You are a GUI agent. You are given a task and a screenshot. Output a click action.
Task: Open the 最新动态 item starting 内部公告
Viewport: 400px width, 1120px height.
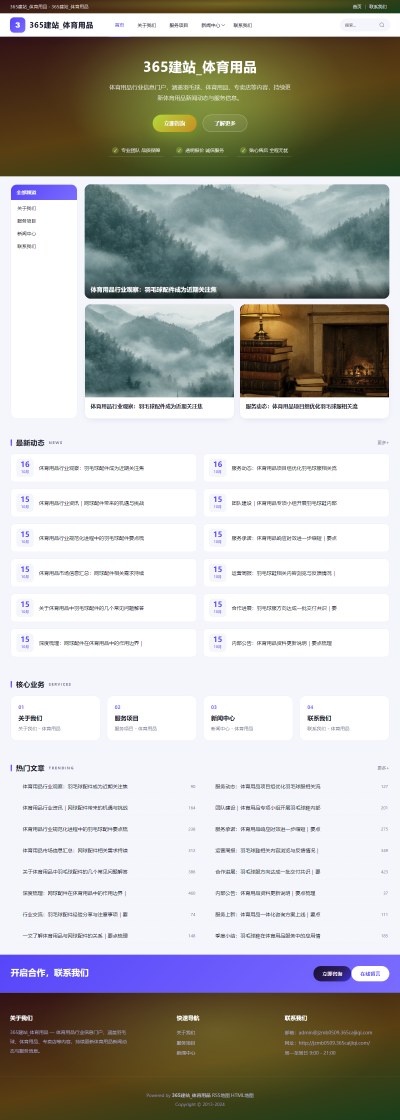(x=296, y=643)
